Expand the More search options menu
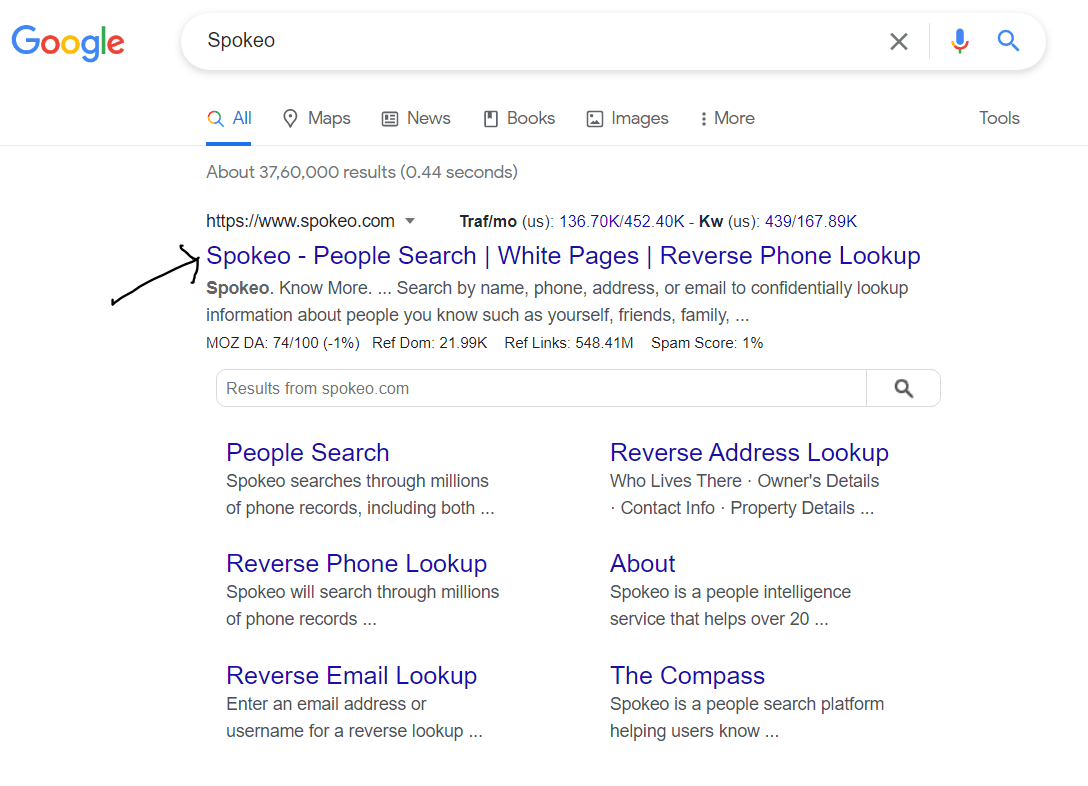1088x786 pixels. [727, 118]
